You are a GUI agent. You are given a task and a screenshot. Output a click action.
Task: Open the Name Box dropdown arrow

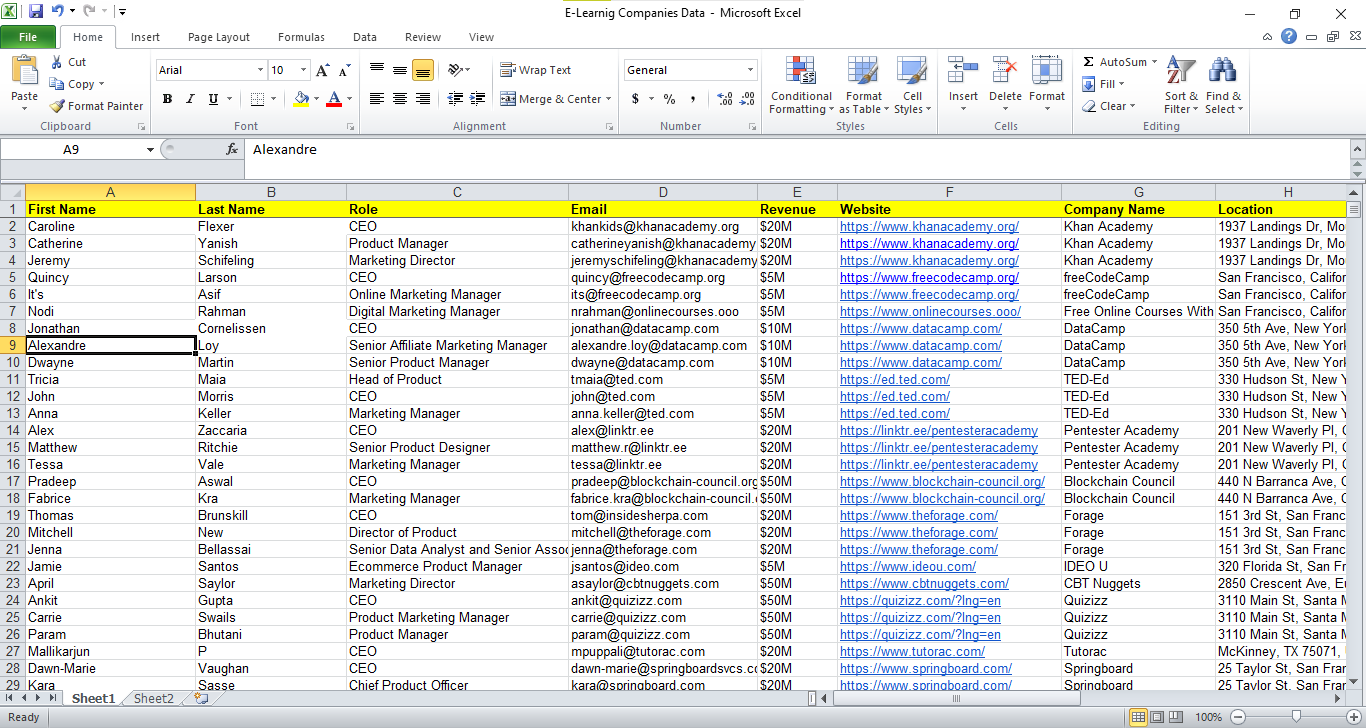click(x=150, y=150)
